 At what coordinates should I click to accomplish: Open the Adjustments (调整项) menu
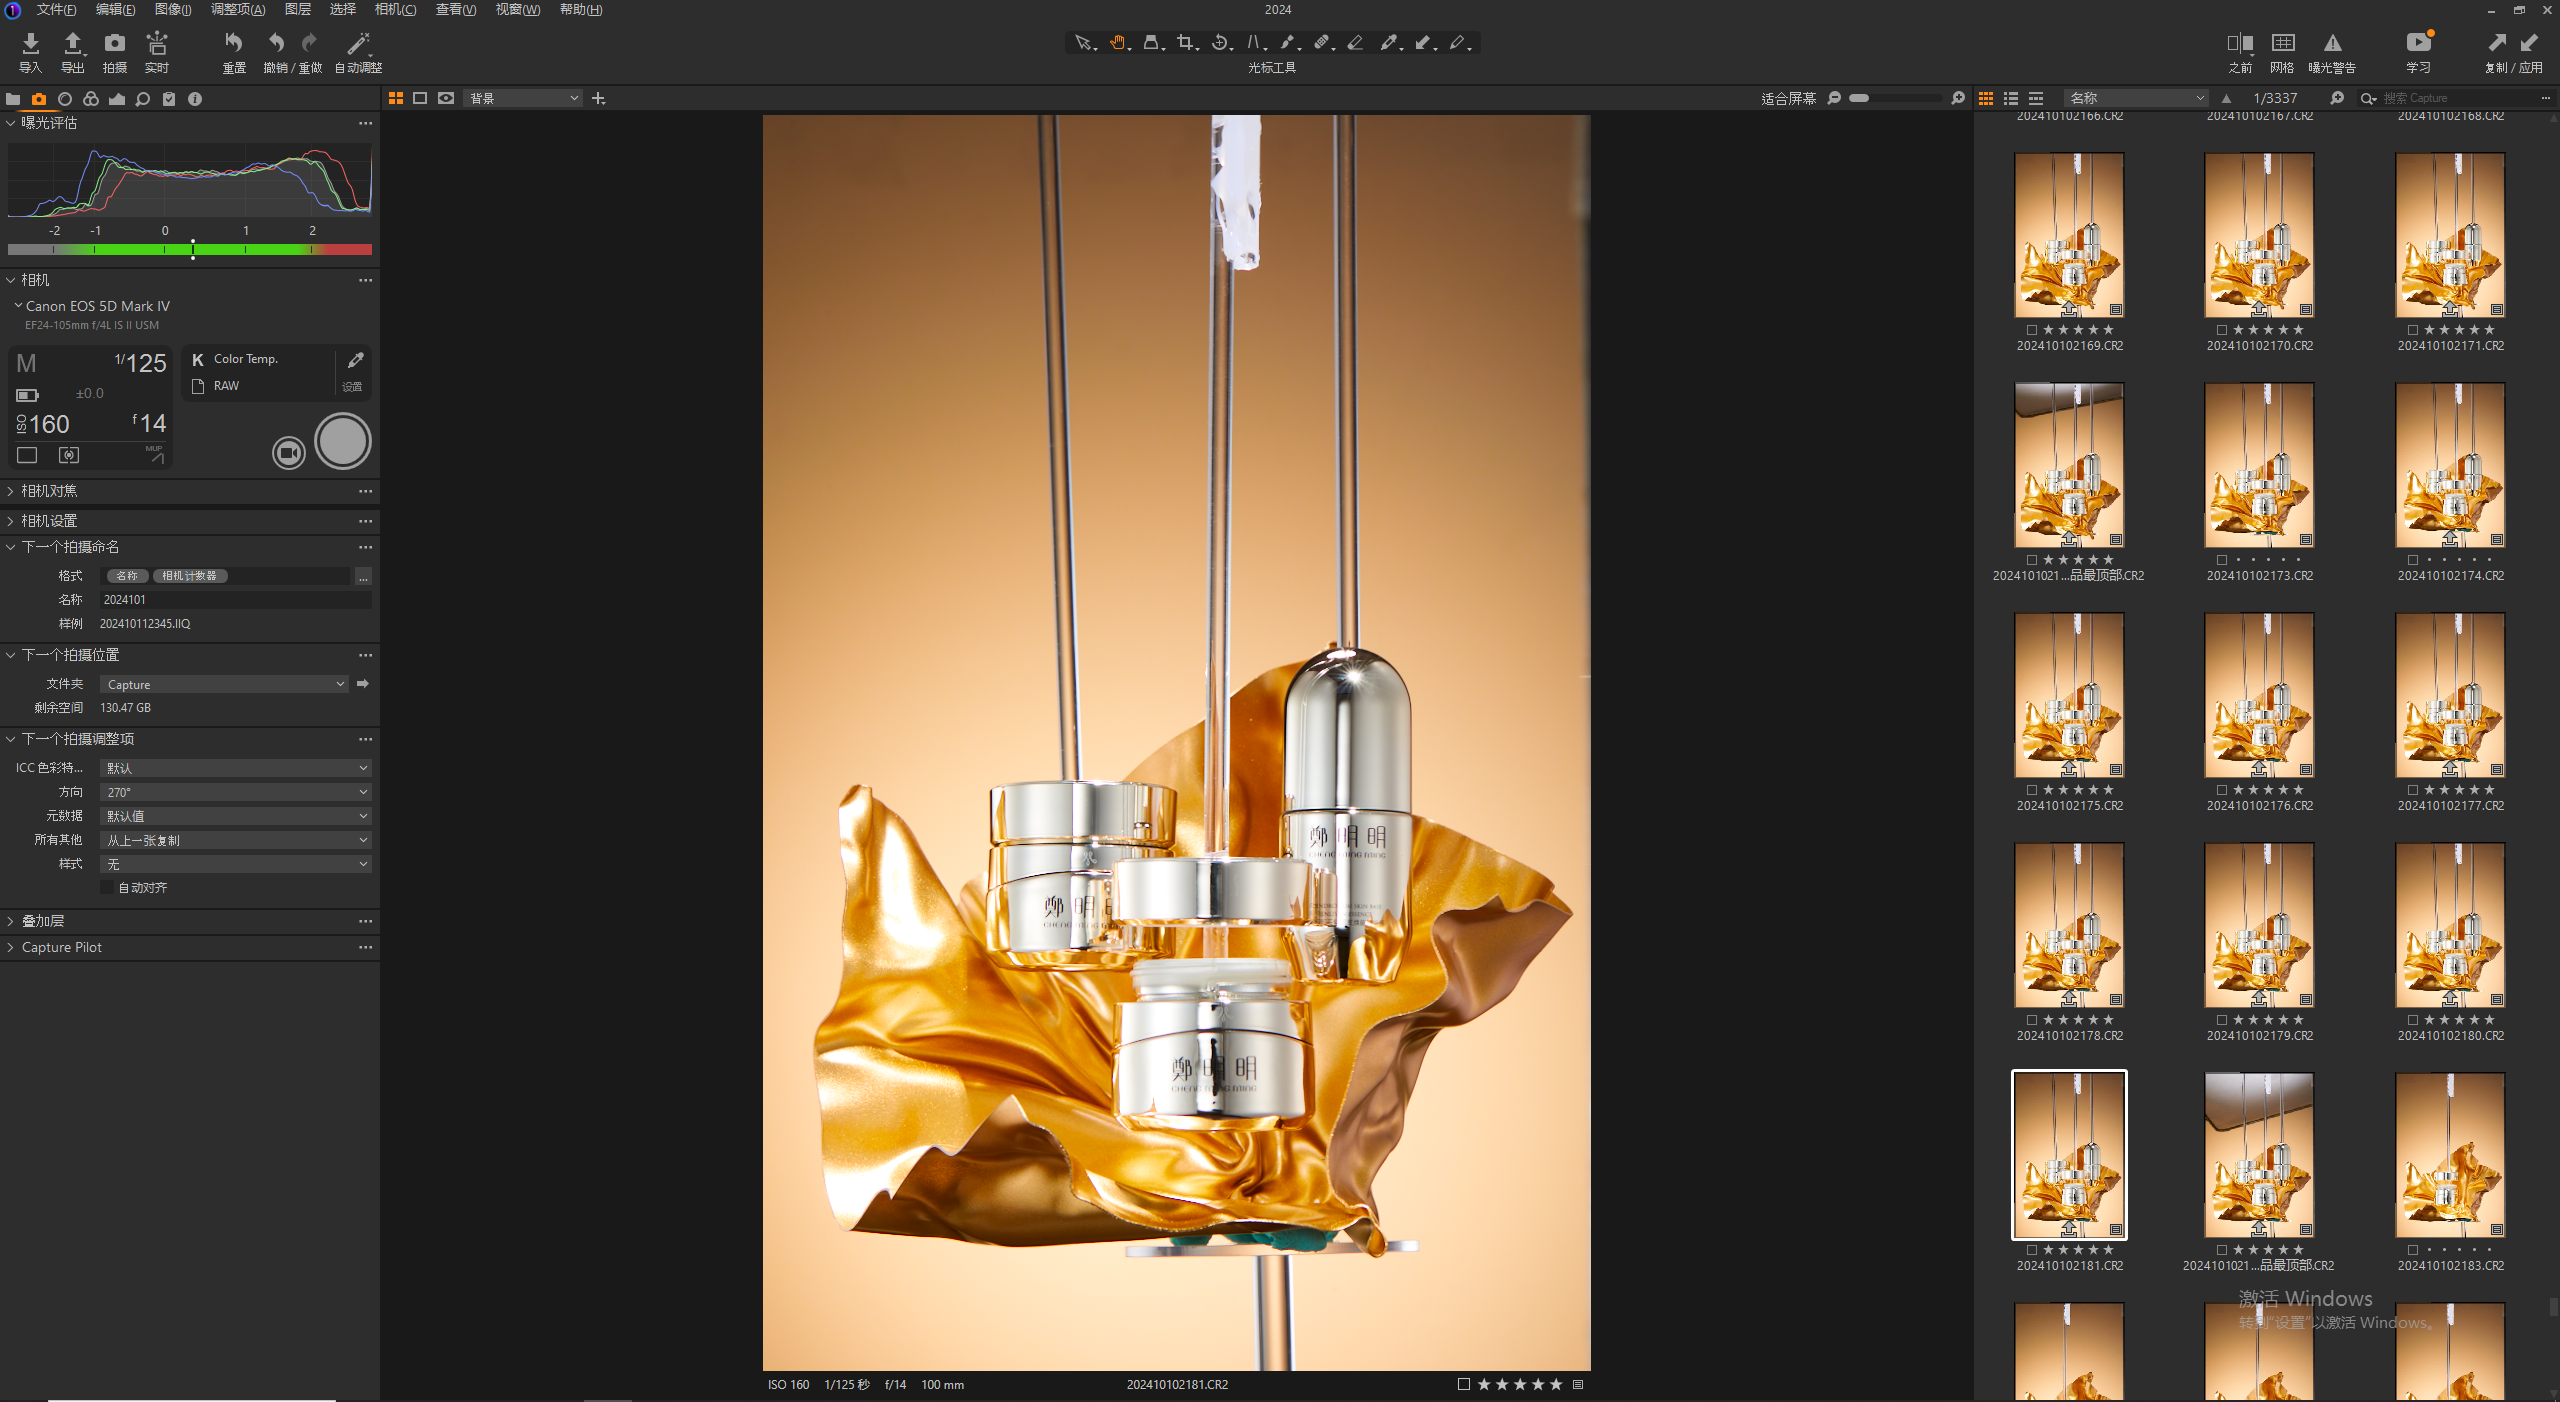pos(238,9)
